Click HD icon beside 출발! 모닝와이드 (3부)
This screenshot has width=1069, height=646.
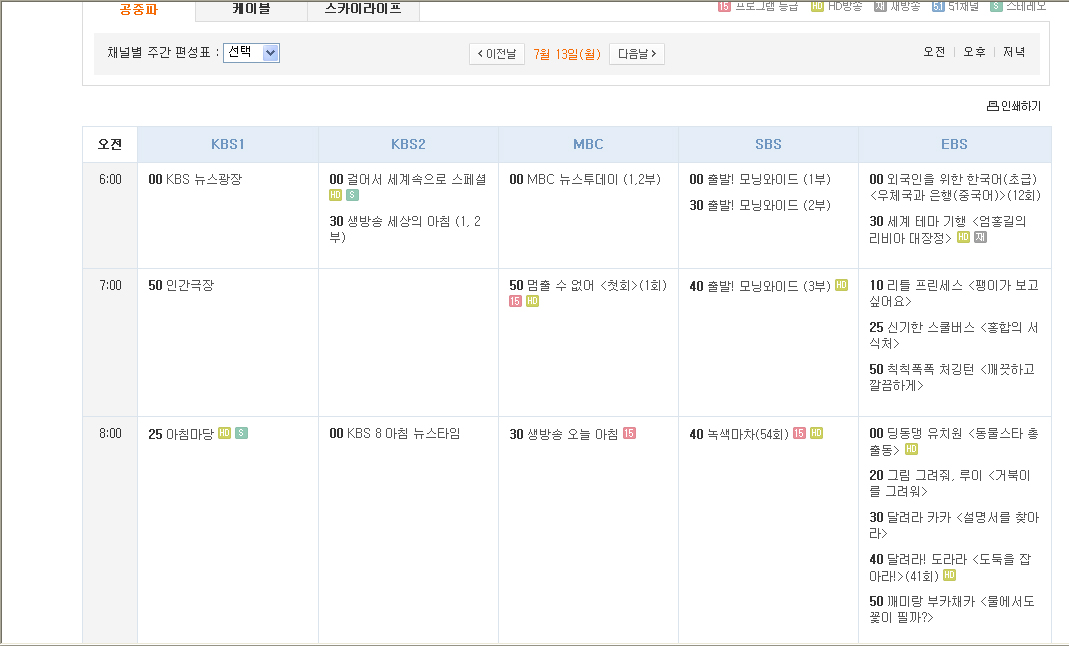(841, 285)
